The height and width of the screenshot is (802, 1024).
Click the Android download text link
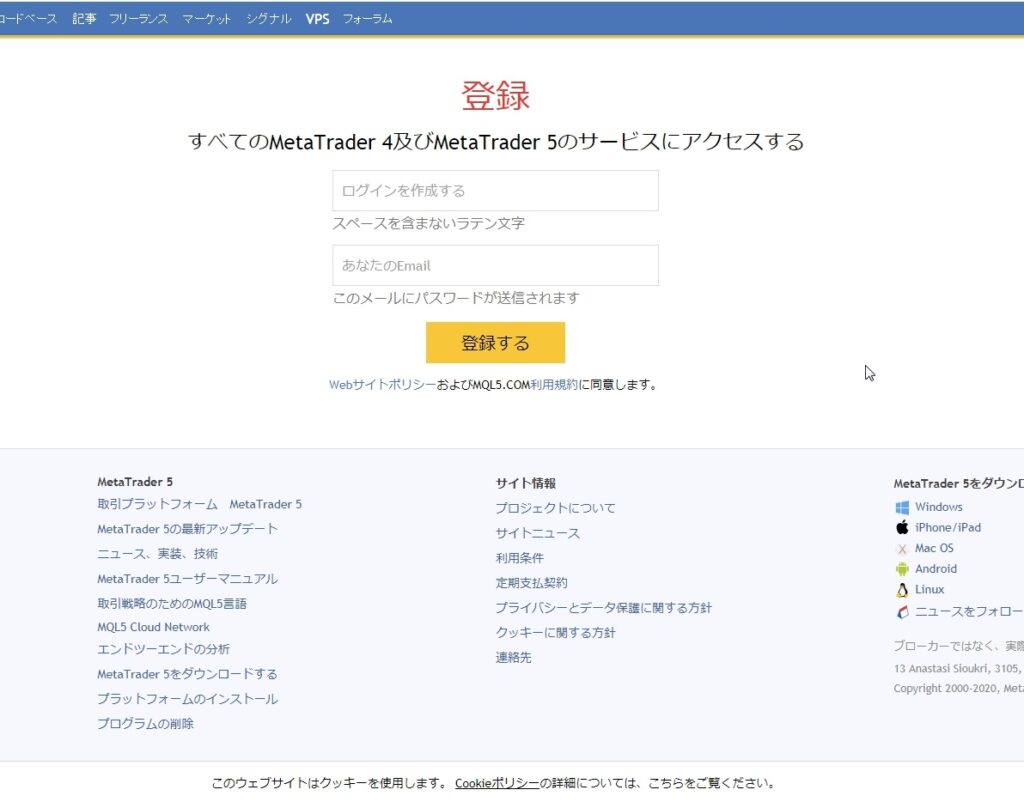[936, 569]
